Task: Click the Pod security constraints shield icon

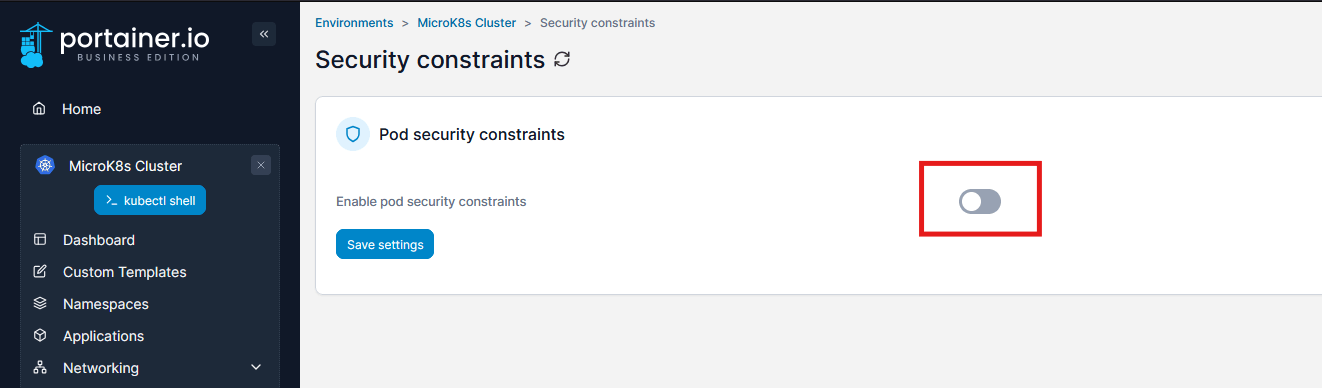Action: coord(353,134)
